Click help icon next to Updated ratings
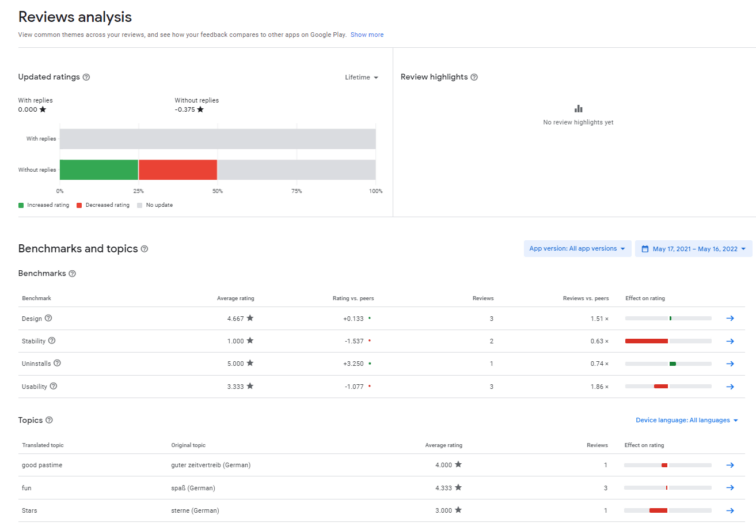This screenshot has width=756, height=526. (x=86, y=77)
